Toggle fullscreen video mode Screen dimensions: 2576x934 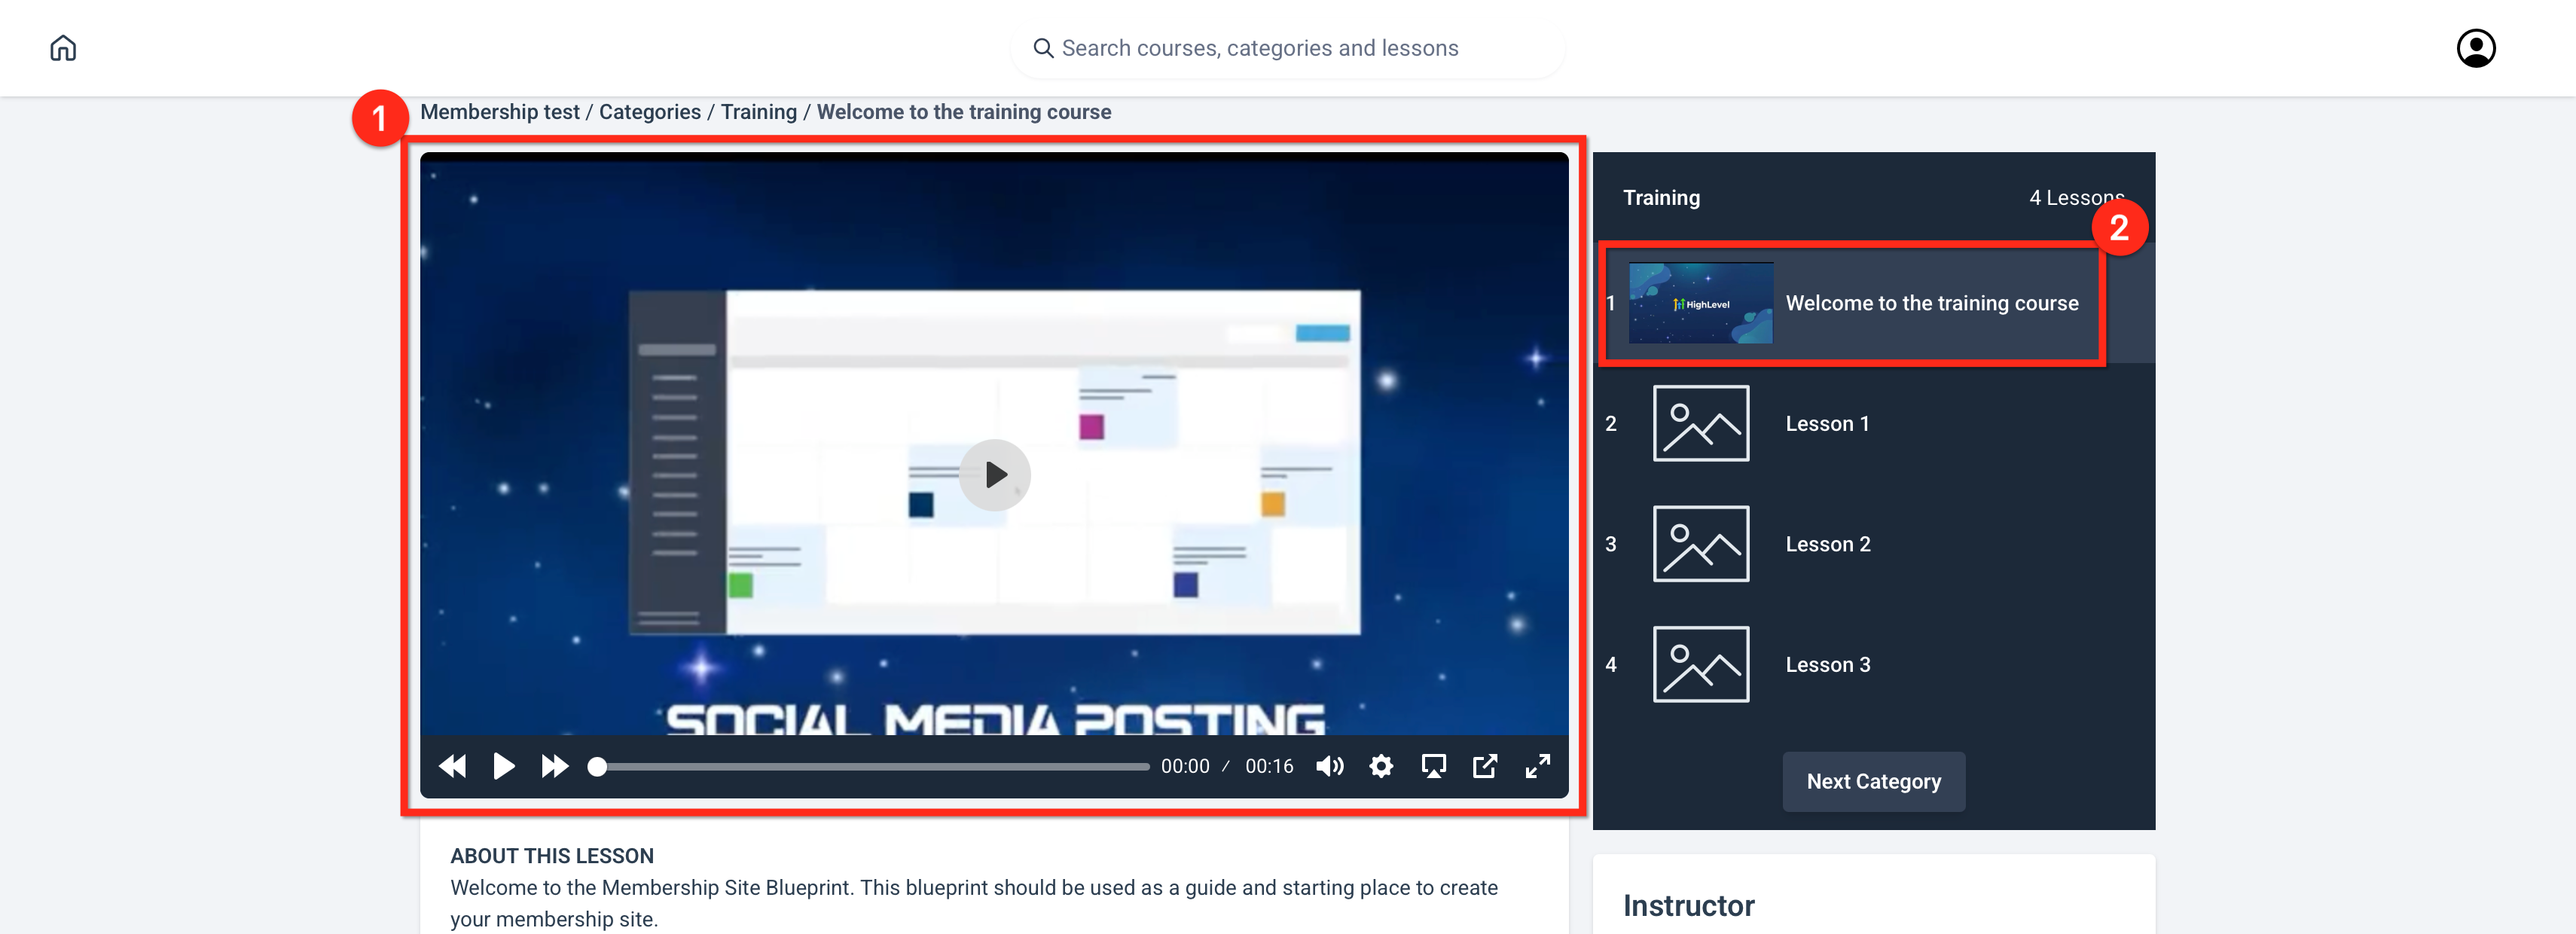point(1537,766)
